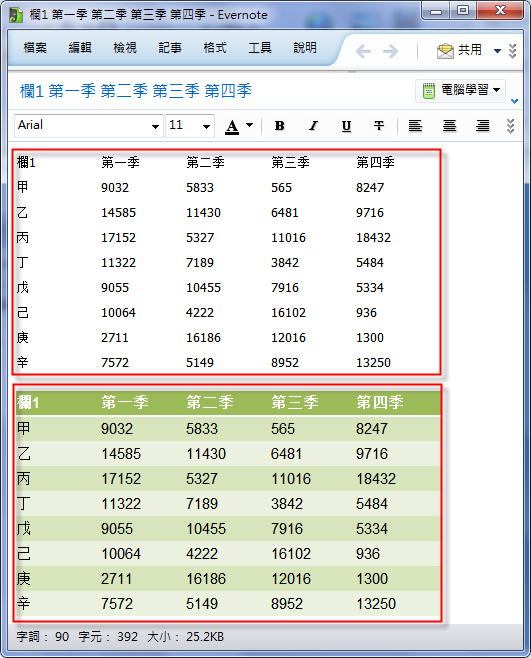Toggle italic formatting
Image resolution: width=531 pixels, height=658 pixels.
[313, 126]
